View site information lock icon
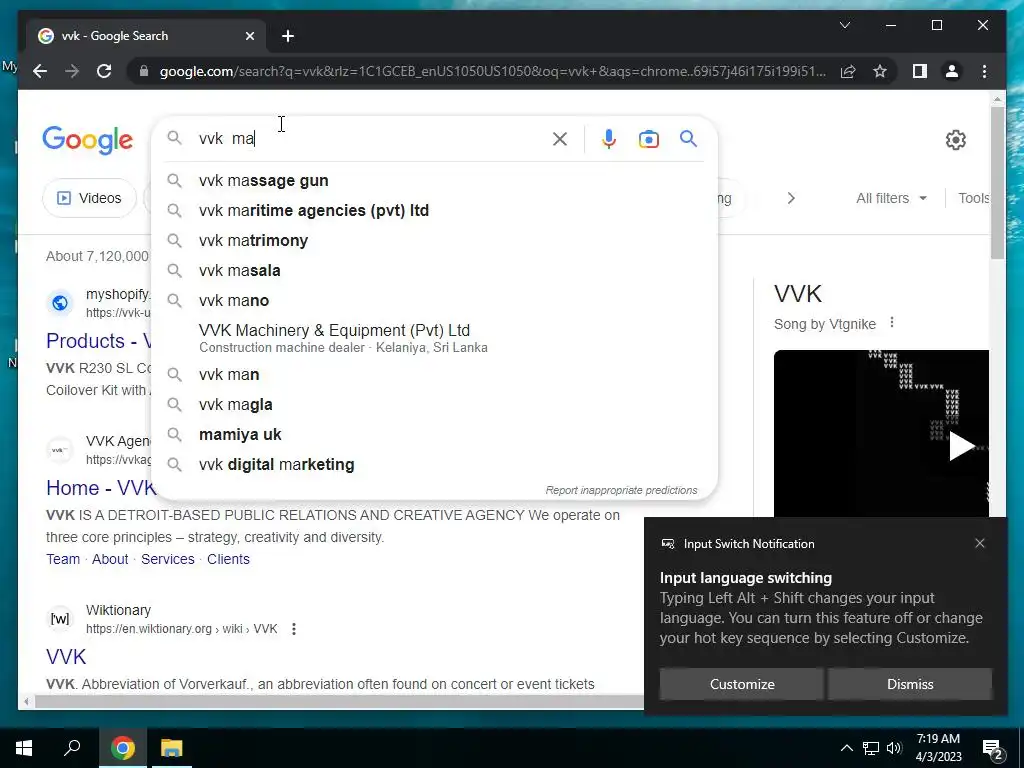 coord(144,71)
